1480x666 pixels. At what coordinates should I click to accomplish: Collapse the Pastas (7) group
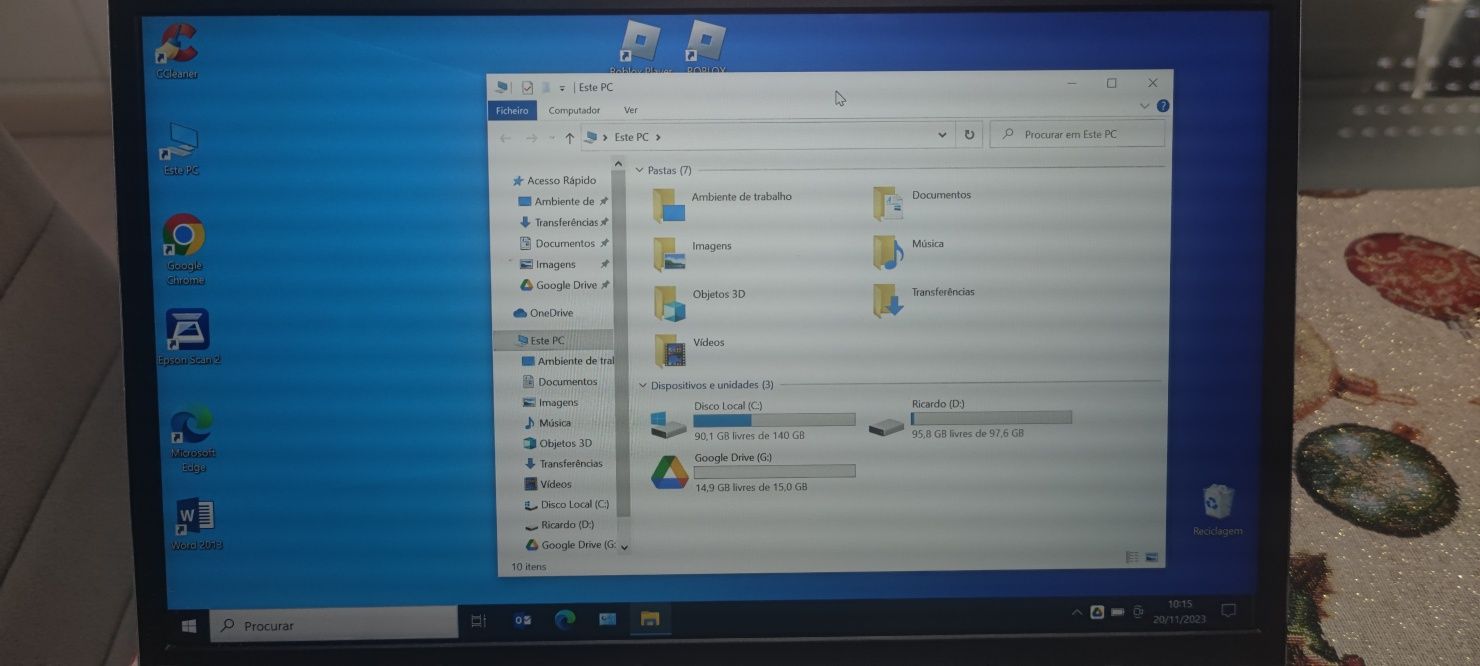[640, 170]
